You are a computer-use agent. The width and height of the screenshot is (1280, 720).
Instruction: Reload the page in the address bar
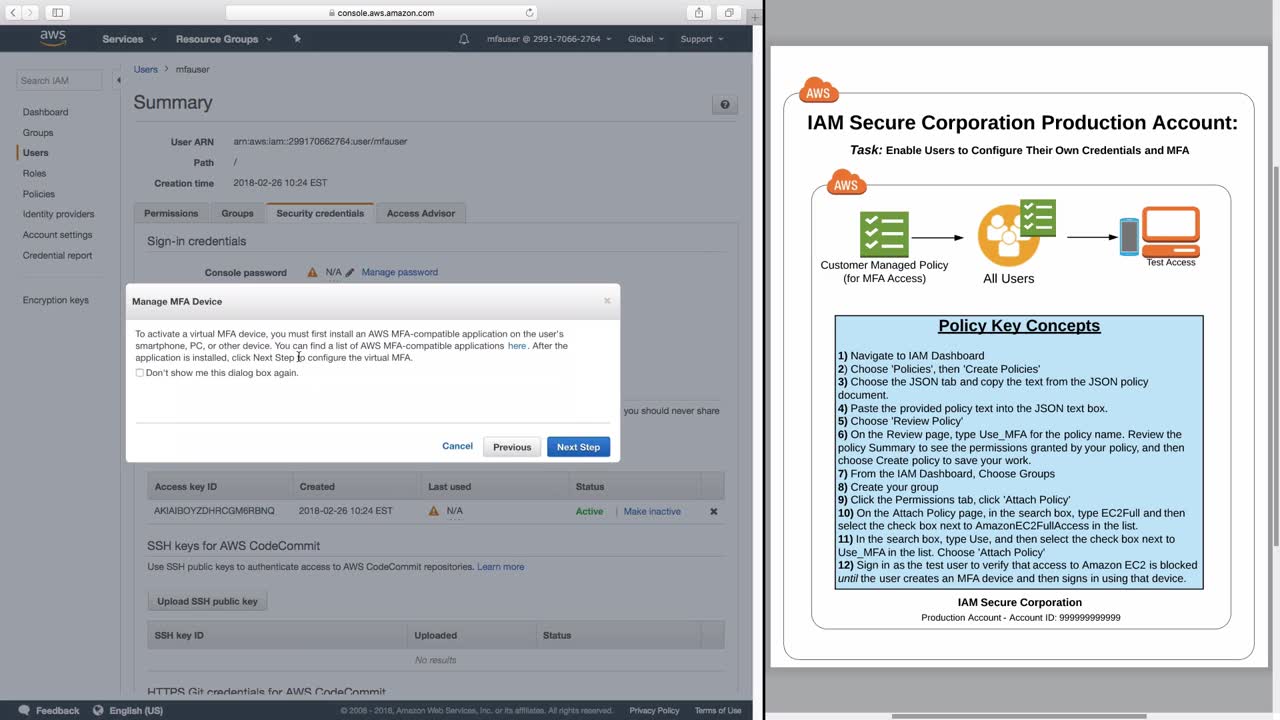point(529,13)
